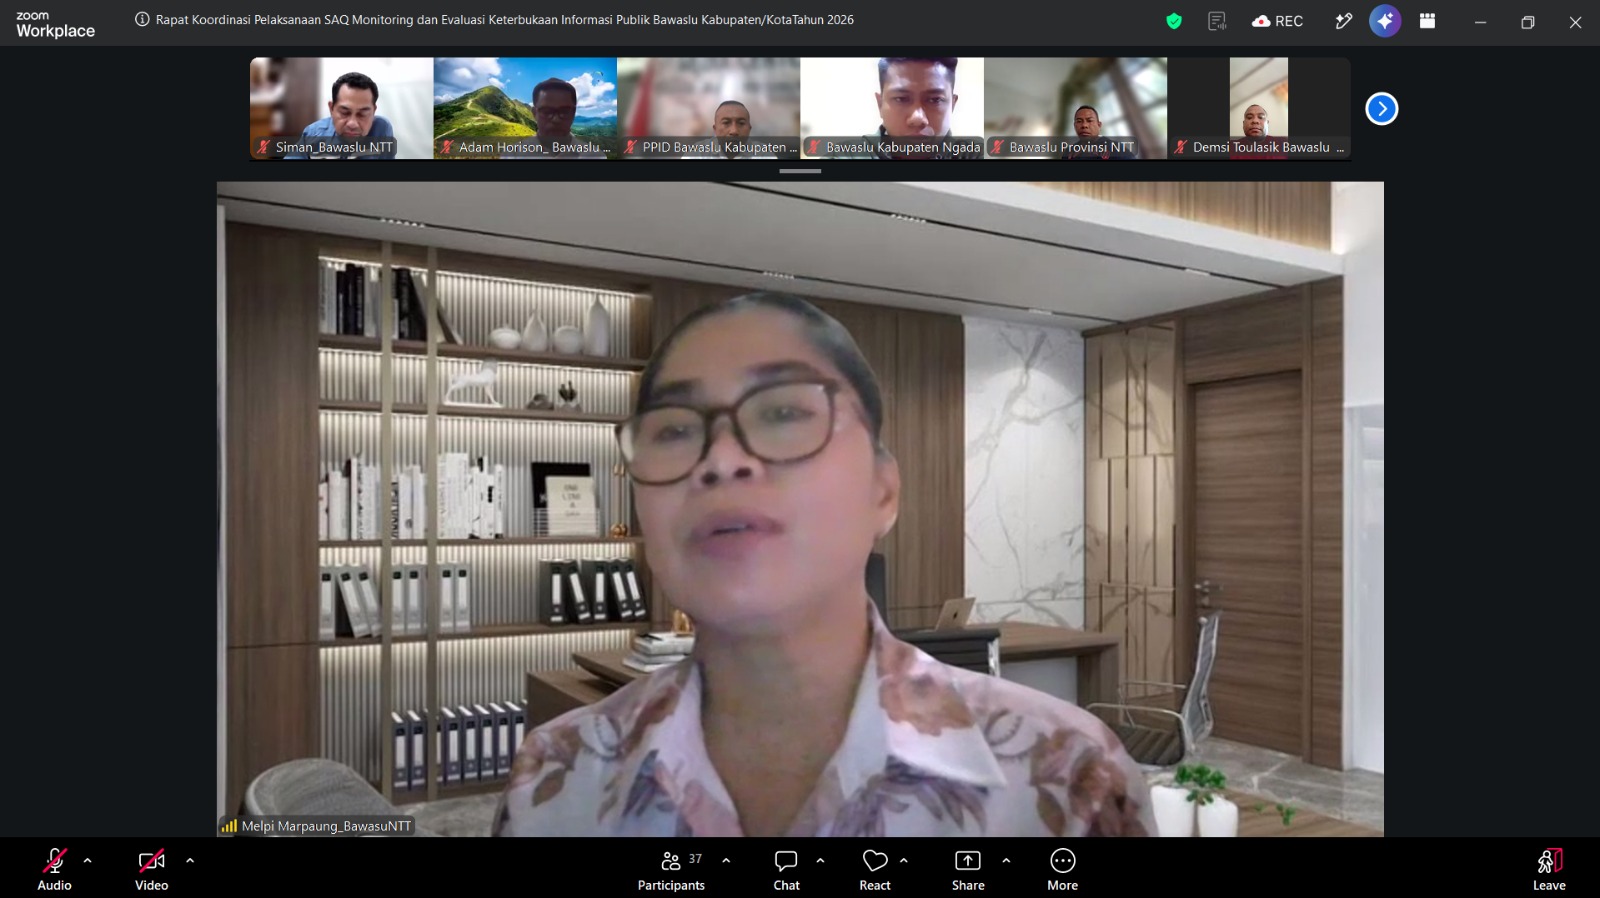Click the muted mic icon on Siman_Bawaslu NTT
Screen dimensions: 1600x898
pos(264,147)
